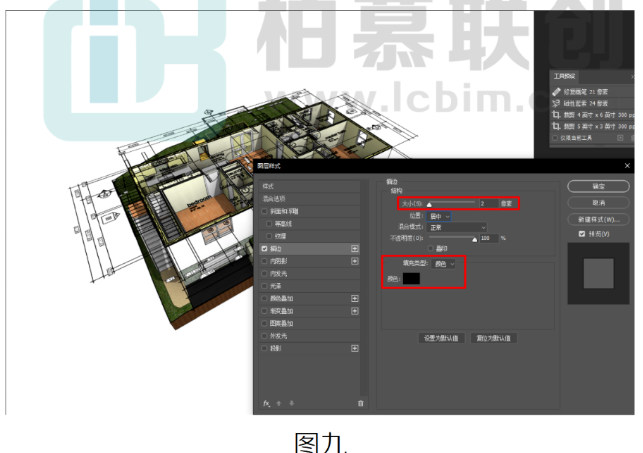The height and width of the screenshot is (453, 643).
Task: Click the 大小 size slider handle
Action: coord(429,205)
